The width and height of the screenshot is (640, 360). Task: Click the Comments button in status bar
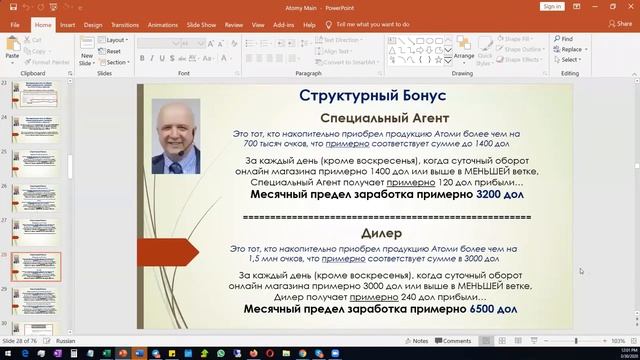click(x=453, y=341)
